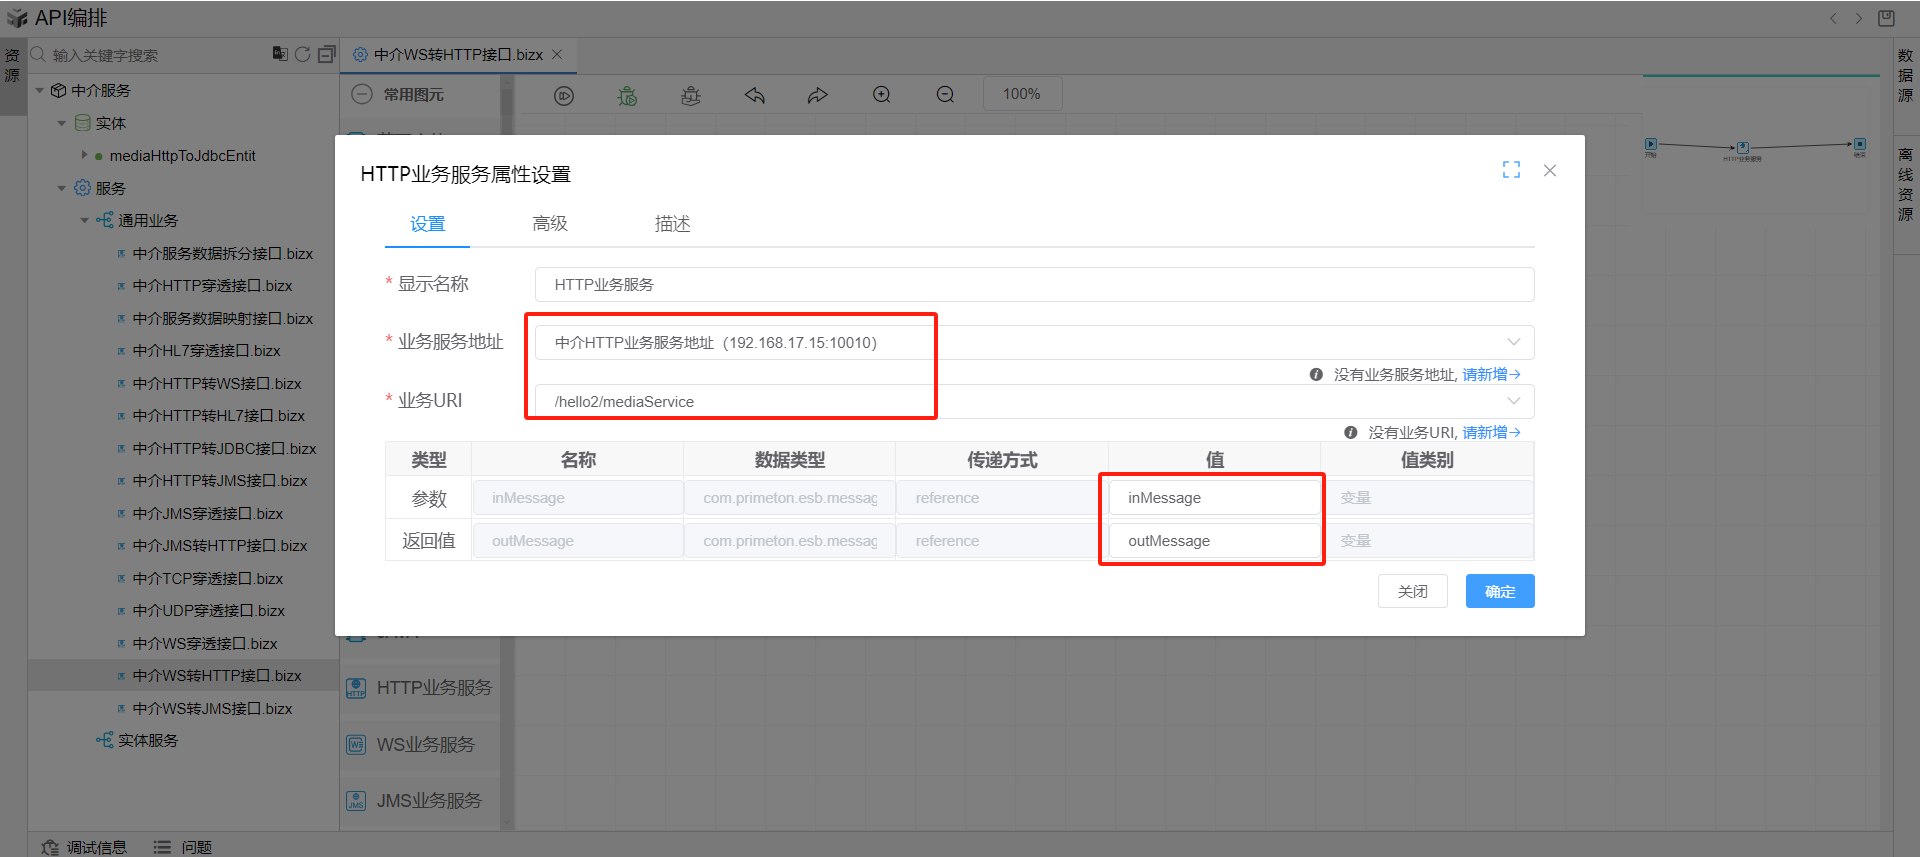Refresh the resource tree
1920x857 pixels.
tap(302, 54)
